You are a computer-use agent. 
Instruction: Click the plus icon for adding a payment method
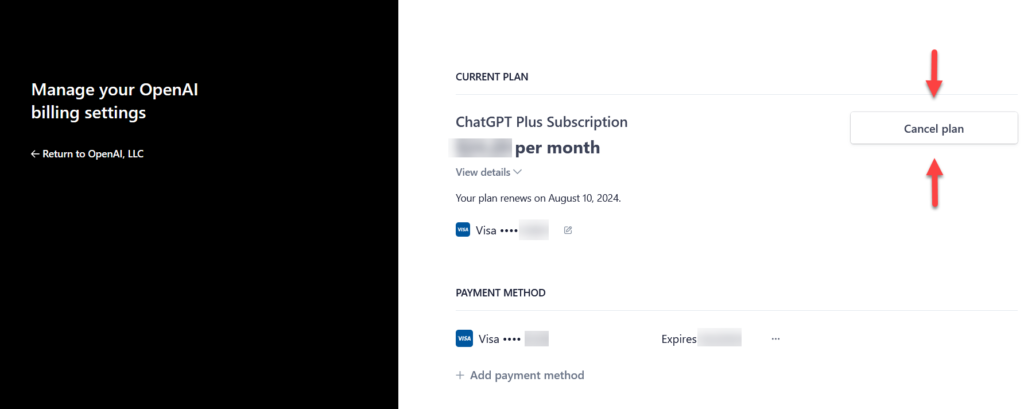click(460, 375)
